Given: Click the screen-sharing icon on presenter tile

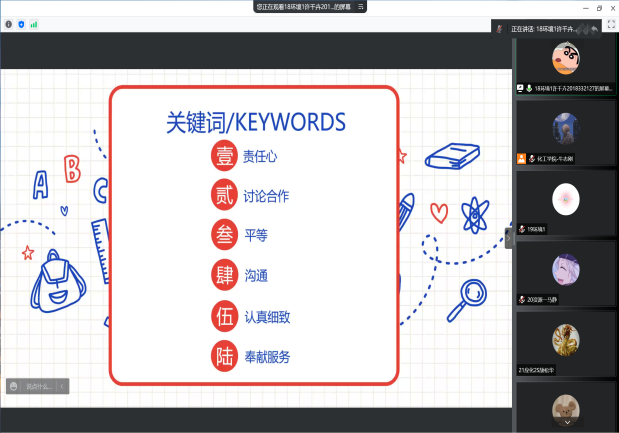Looking at the screenshot, I should [520, 88].
